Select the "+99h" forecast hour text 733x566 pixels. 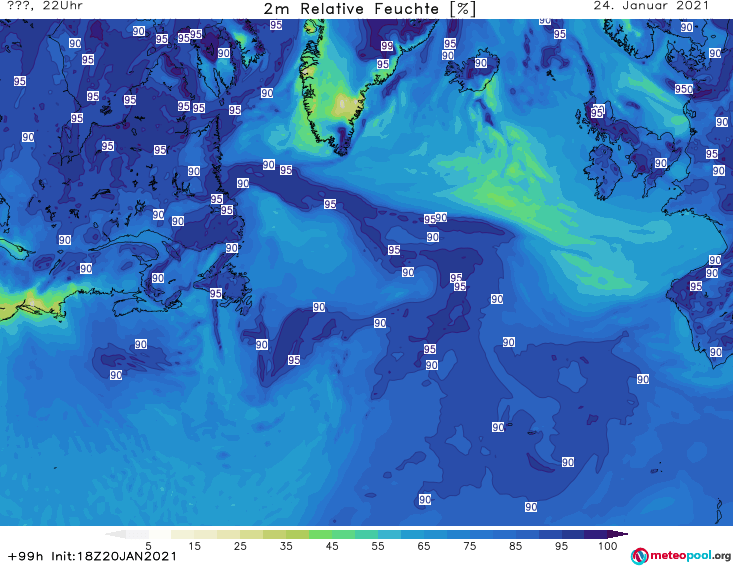coord(26,556)
